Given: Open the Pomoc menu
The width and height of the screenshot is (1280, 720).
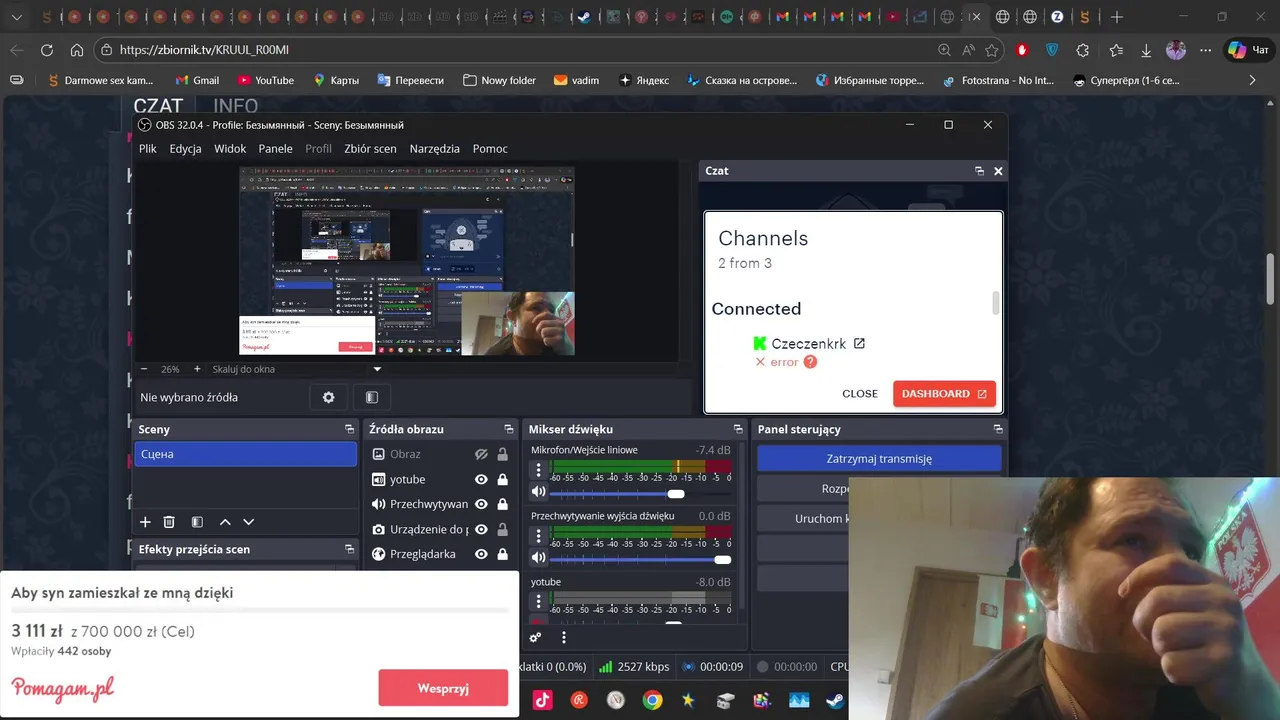Looking at the screenshot, I should [490, 148].
